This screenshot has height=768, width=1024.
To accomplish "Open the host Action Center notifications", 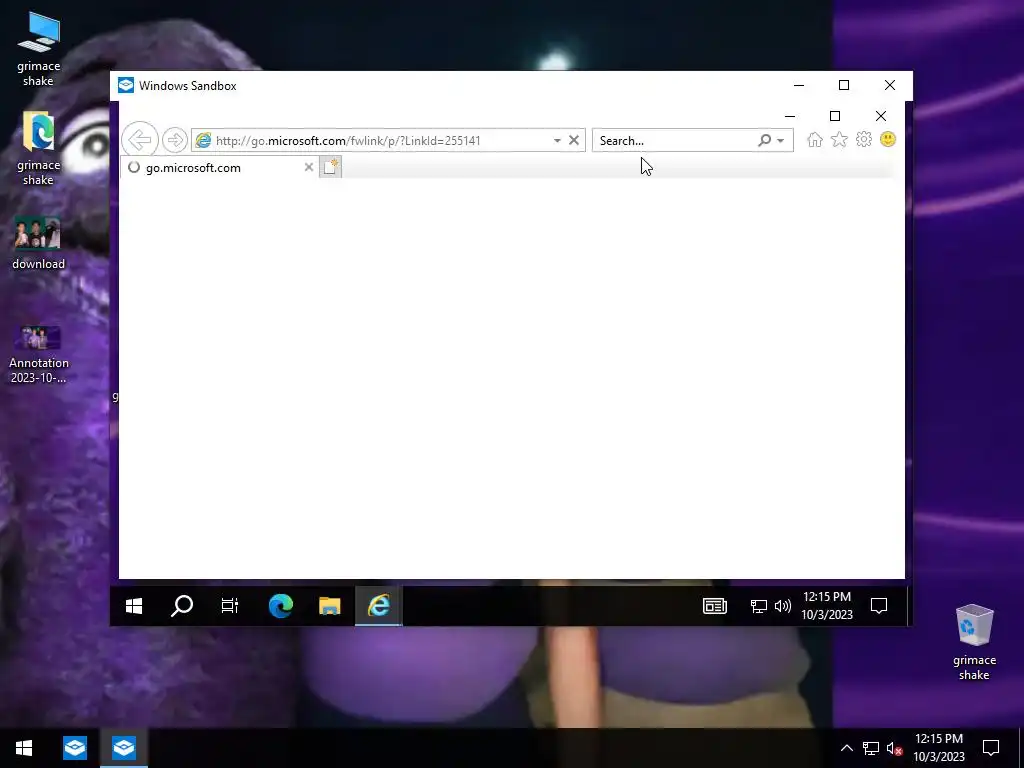I will (991, 748).
